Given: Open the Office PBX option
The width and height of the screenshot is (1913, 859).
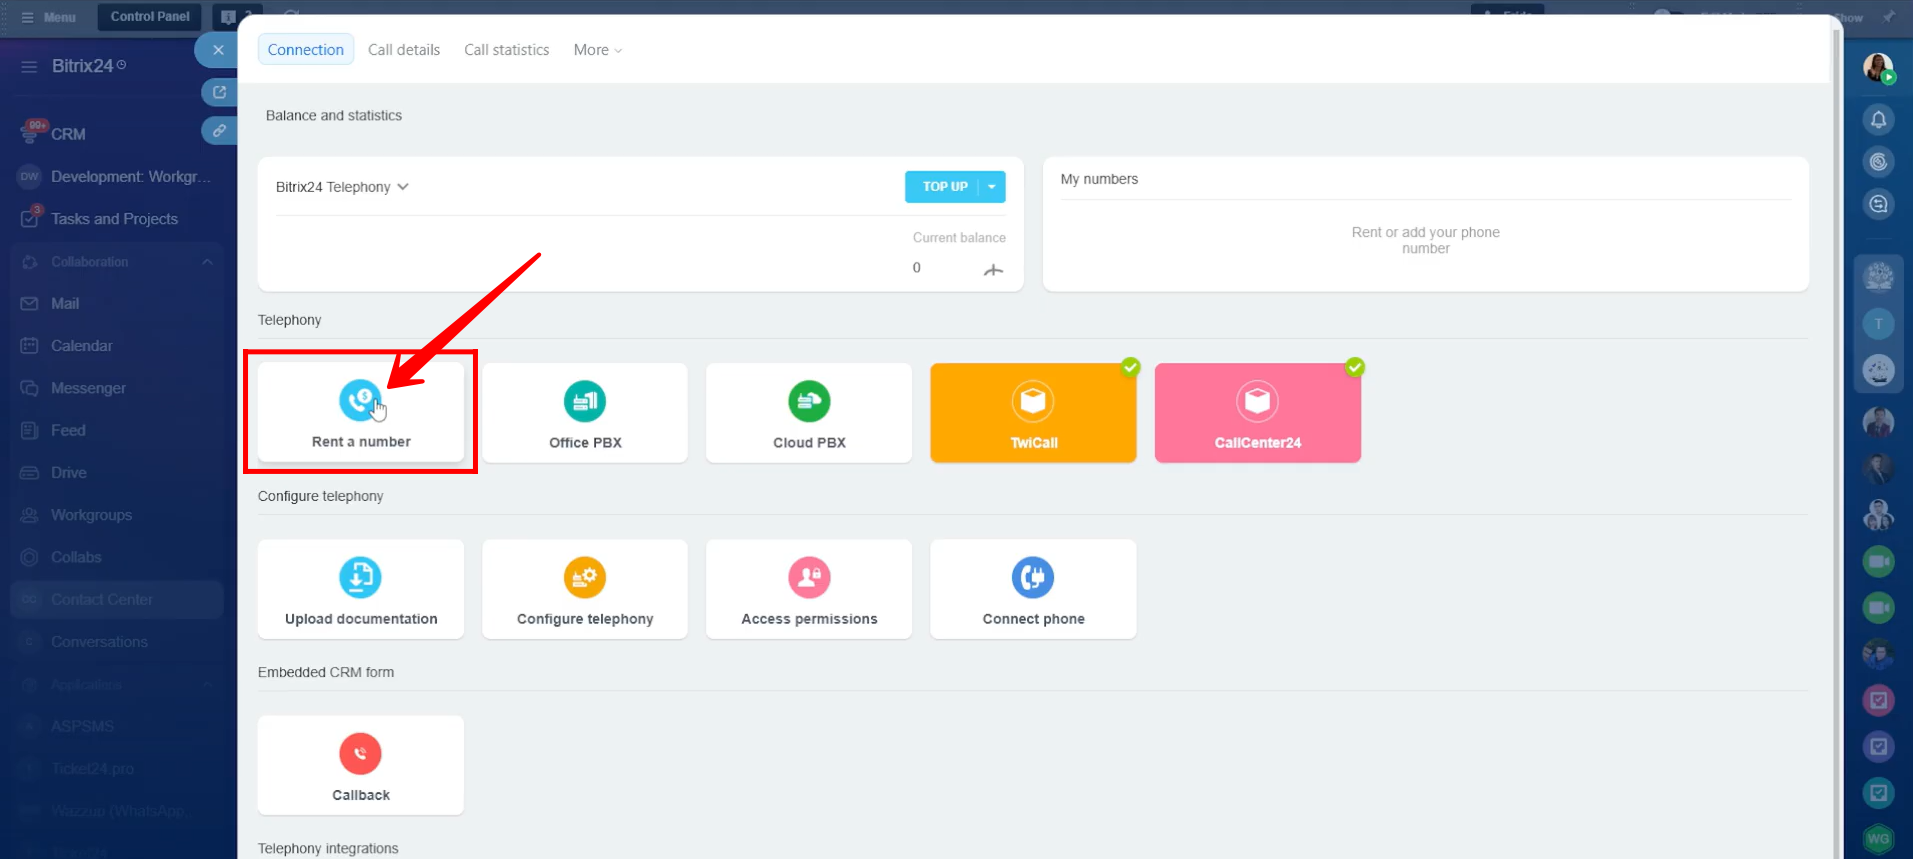Looking at the screenshot, I should click(x=585, y=412).
